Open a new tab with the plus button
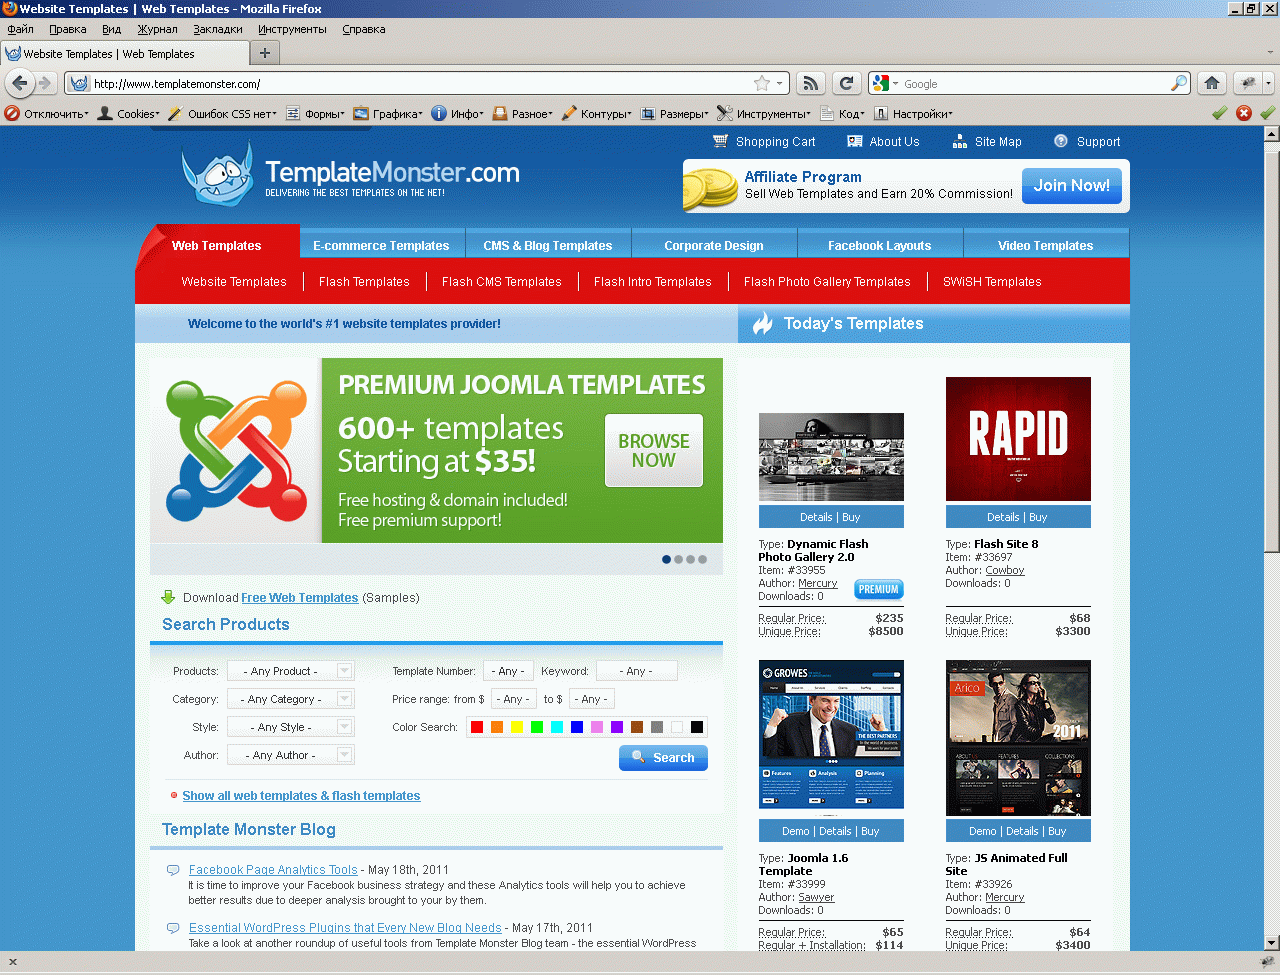The width and height of the screenshot is (1280, 975). pos(265,53)
